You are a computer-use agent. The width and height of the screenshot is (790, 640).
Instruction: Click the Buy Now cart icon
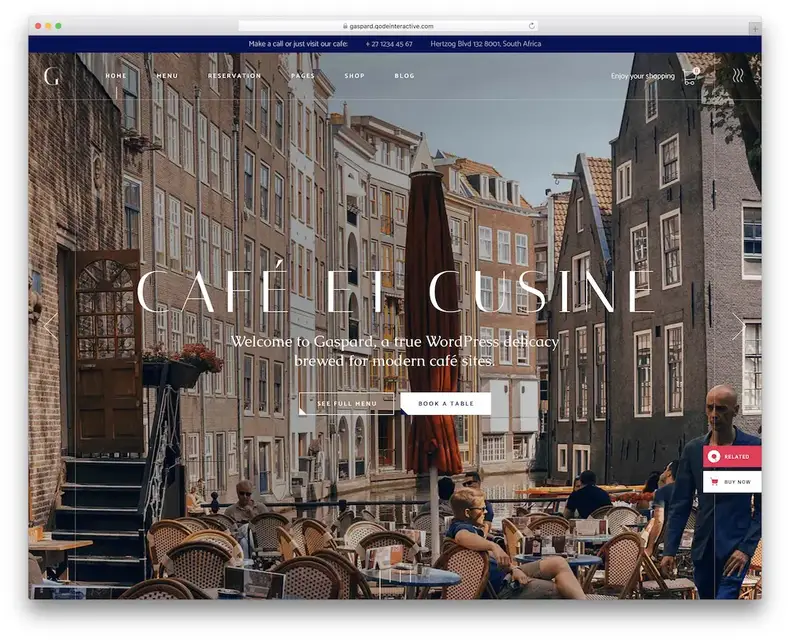pos(714,482)
